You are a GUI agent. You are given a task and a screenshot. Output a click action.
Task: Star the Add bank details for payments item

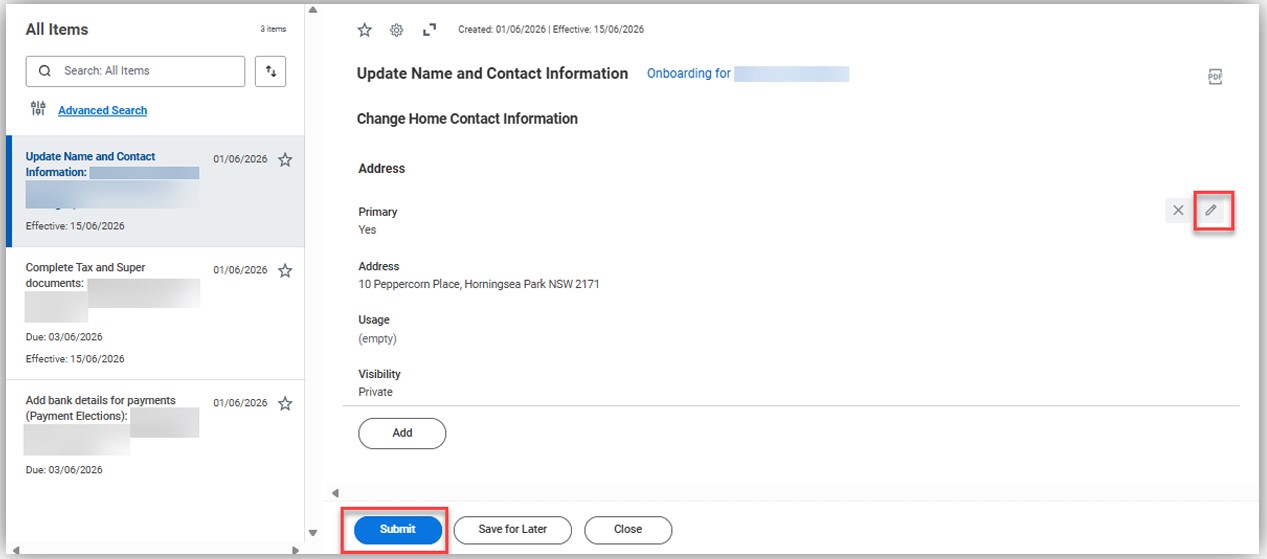[x=285, y=403]
